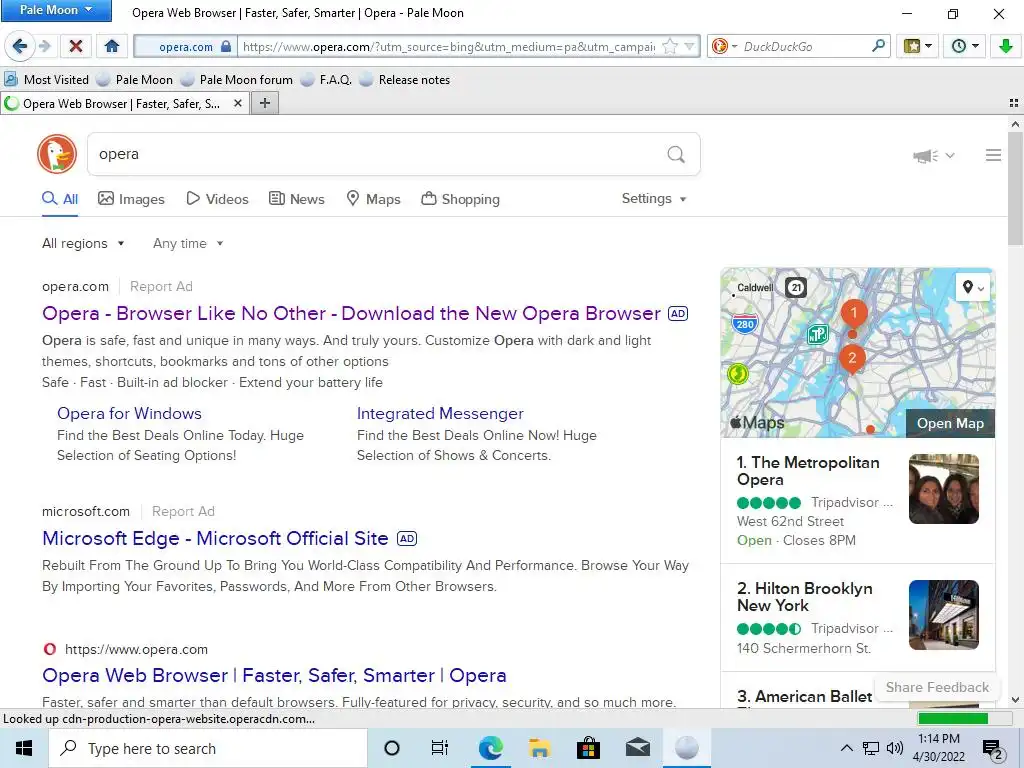The height and width of the screenshot is (768, 1024).
Task: Switch to the News tab
Action: coord(296,199)
